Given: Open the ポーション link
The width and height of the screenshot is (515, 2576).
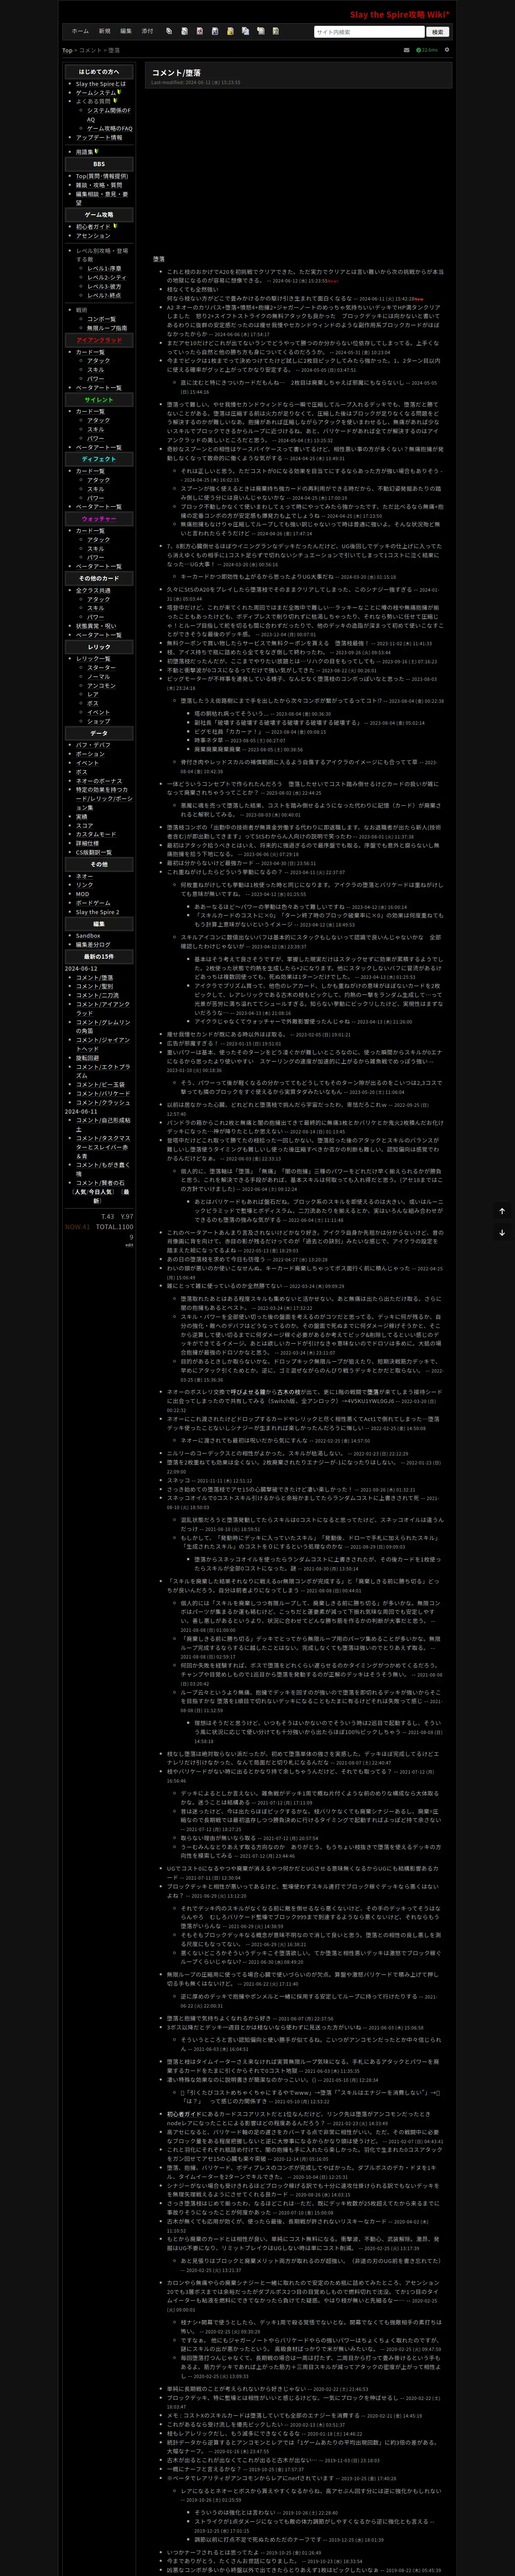Looking at the screenshot, I should [x=90, y=754].
